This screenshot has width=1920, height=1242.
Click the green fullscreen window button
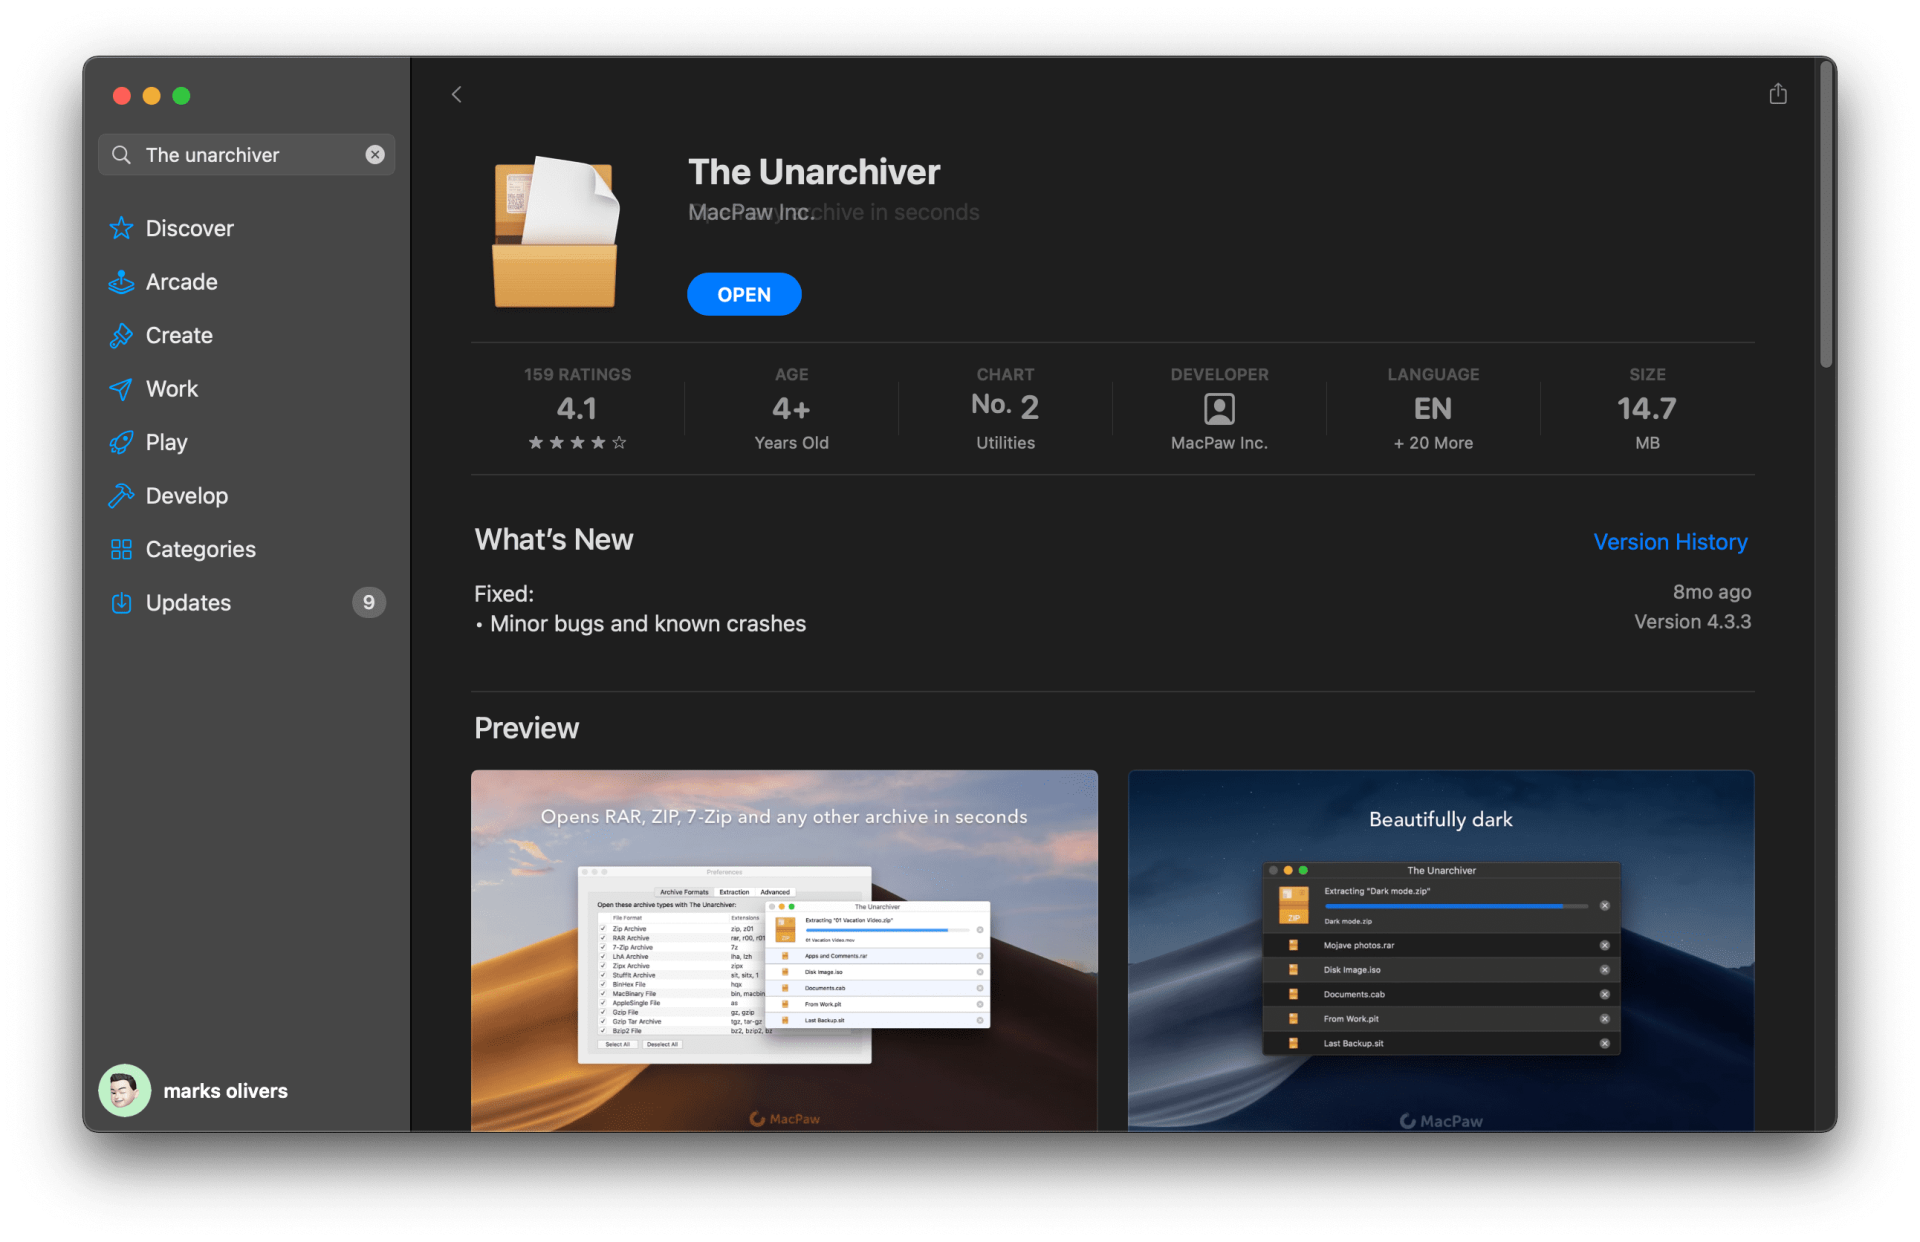pos(181,96)
